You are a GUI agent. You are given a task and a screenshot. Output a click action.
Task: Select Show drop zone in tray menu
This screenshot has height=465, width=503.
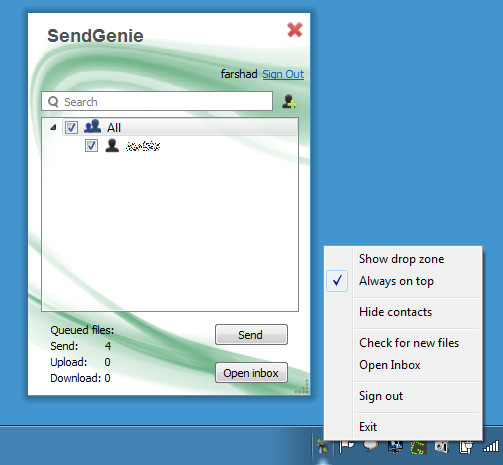point(402,259)
